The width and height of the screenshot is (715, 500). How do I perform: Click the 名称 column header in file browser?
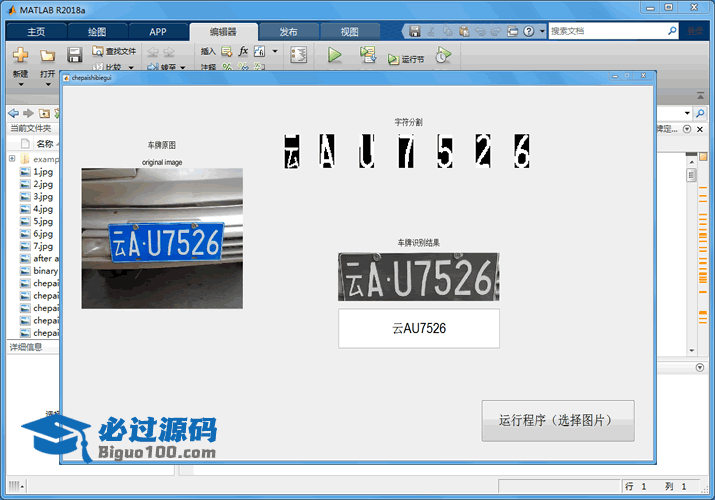click(x=45, y=144)
